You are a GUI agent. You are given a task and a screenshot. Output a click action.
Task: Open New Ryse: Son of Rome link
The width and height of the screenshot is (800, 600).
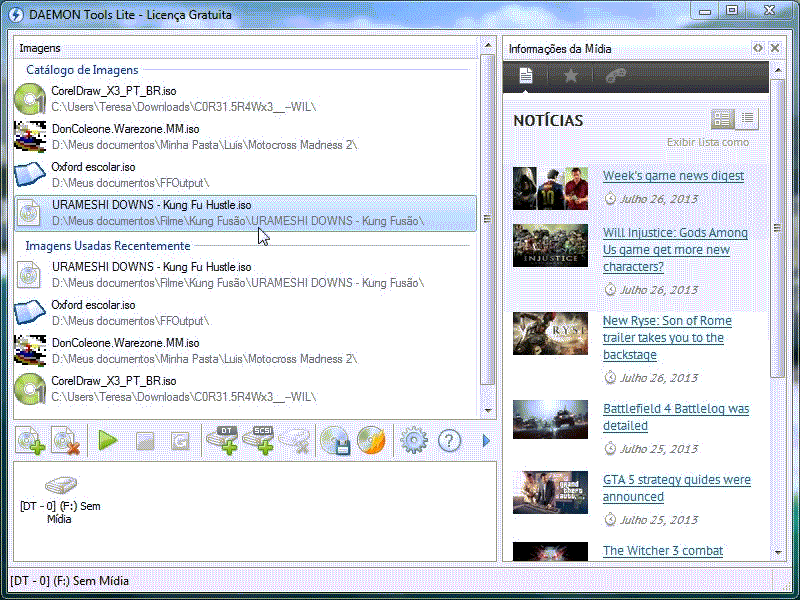(667, 337)
